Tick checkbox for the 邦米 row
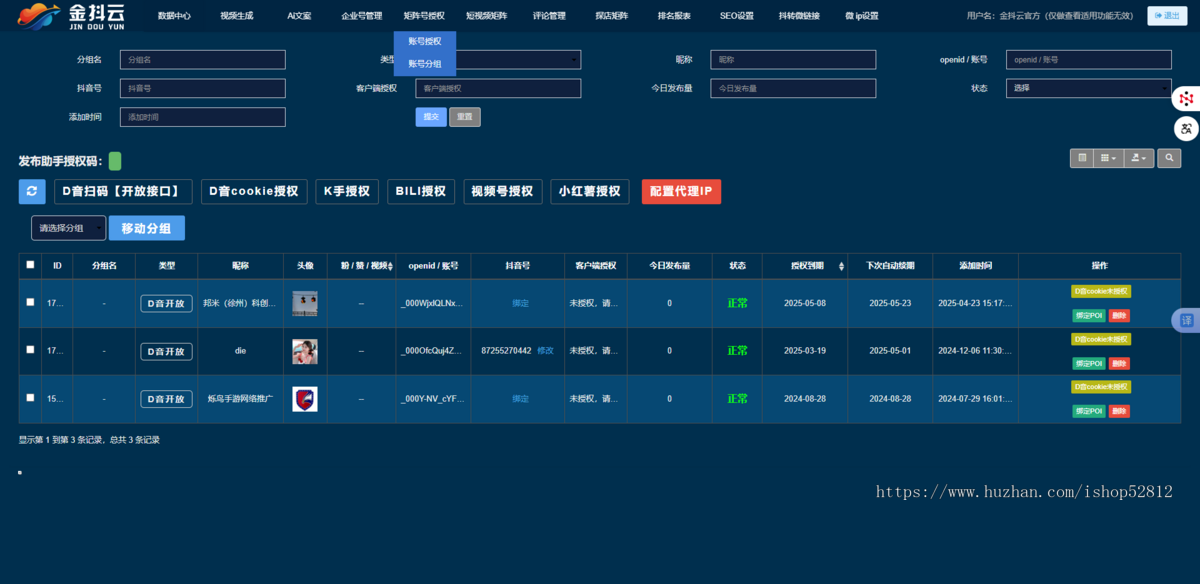Image resolution: width=1200 pixels, height=584 pixels. coord(30,302)
